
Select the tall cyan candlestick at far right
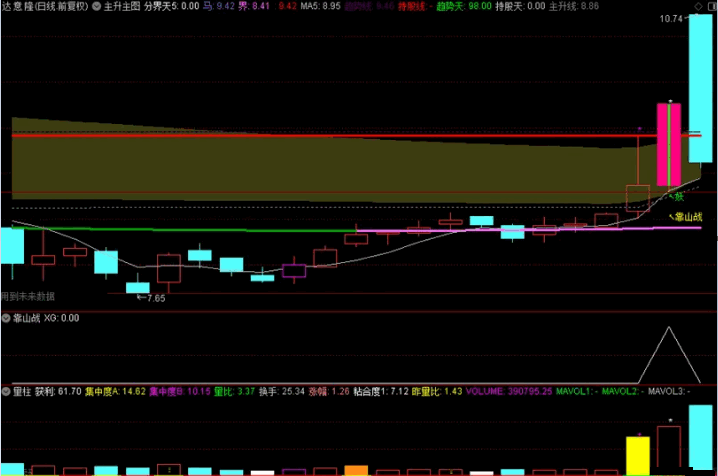701,88
